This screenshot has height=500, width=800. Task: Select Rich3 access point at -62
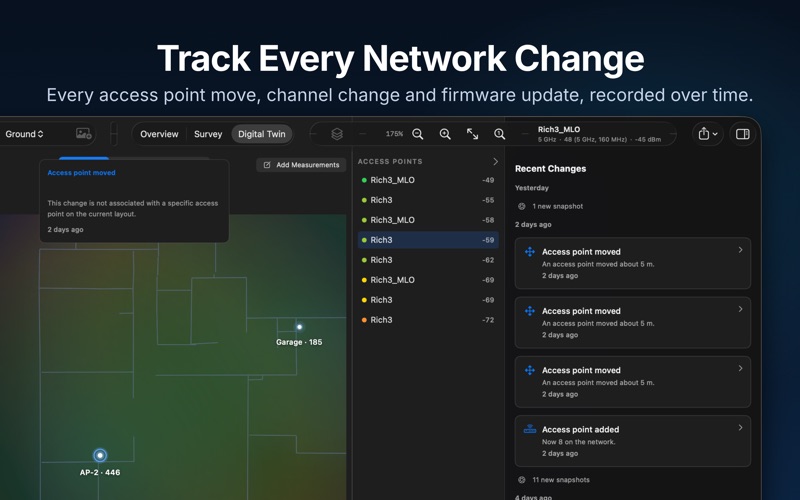(428, 260)
